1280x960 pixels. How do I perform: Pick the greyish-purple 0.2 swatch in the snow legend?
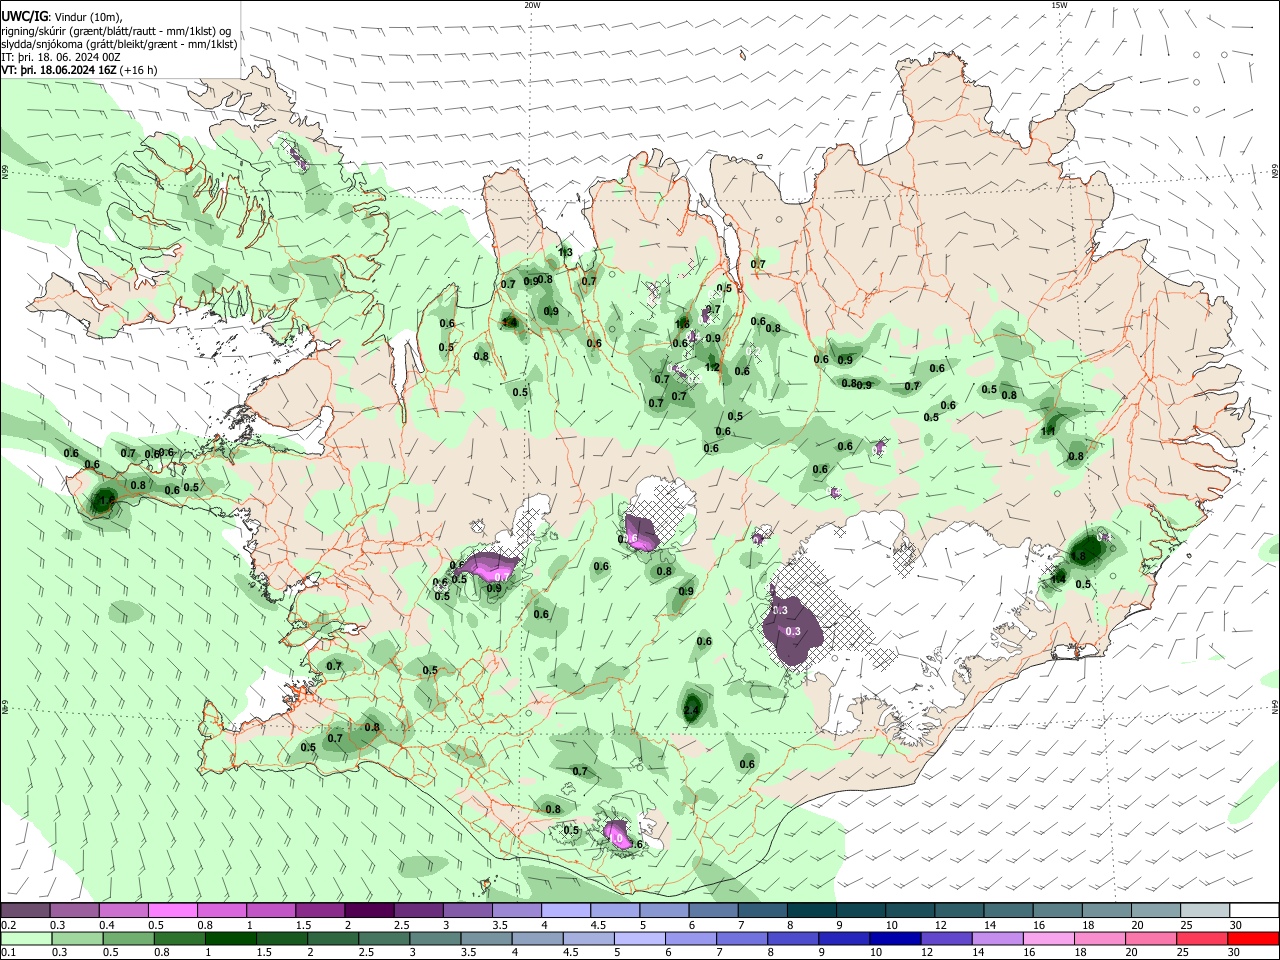click(x=25, y=911)
